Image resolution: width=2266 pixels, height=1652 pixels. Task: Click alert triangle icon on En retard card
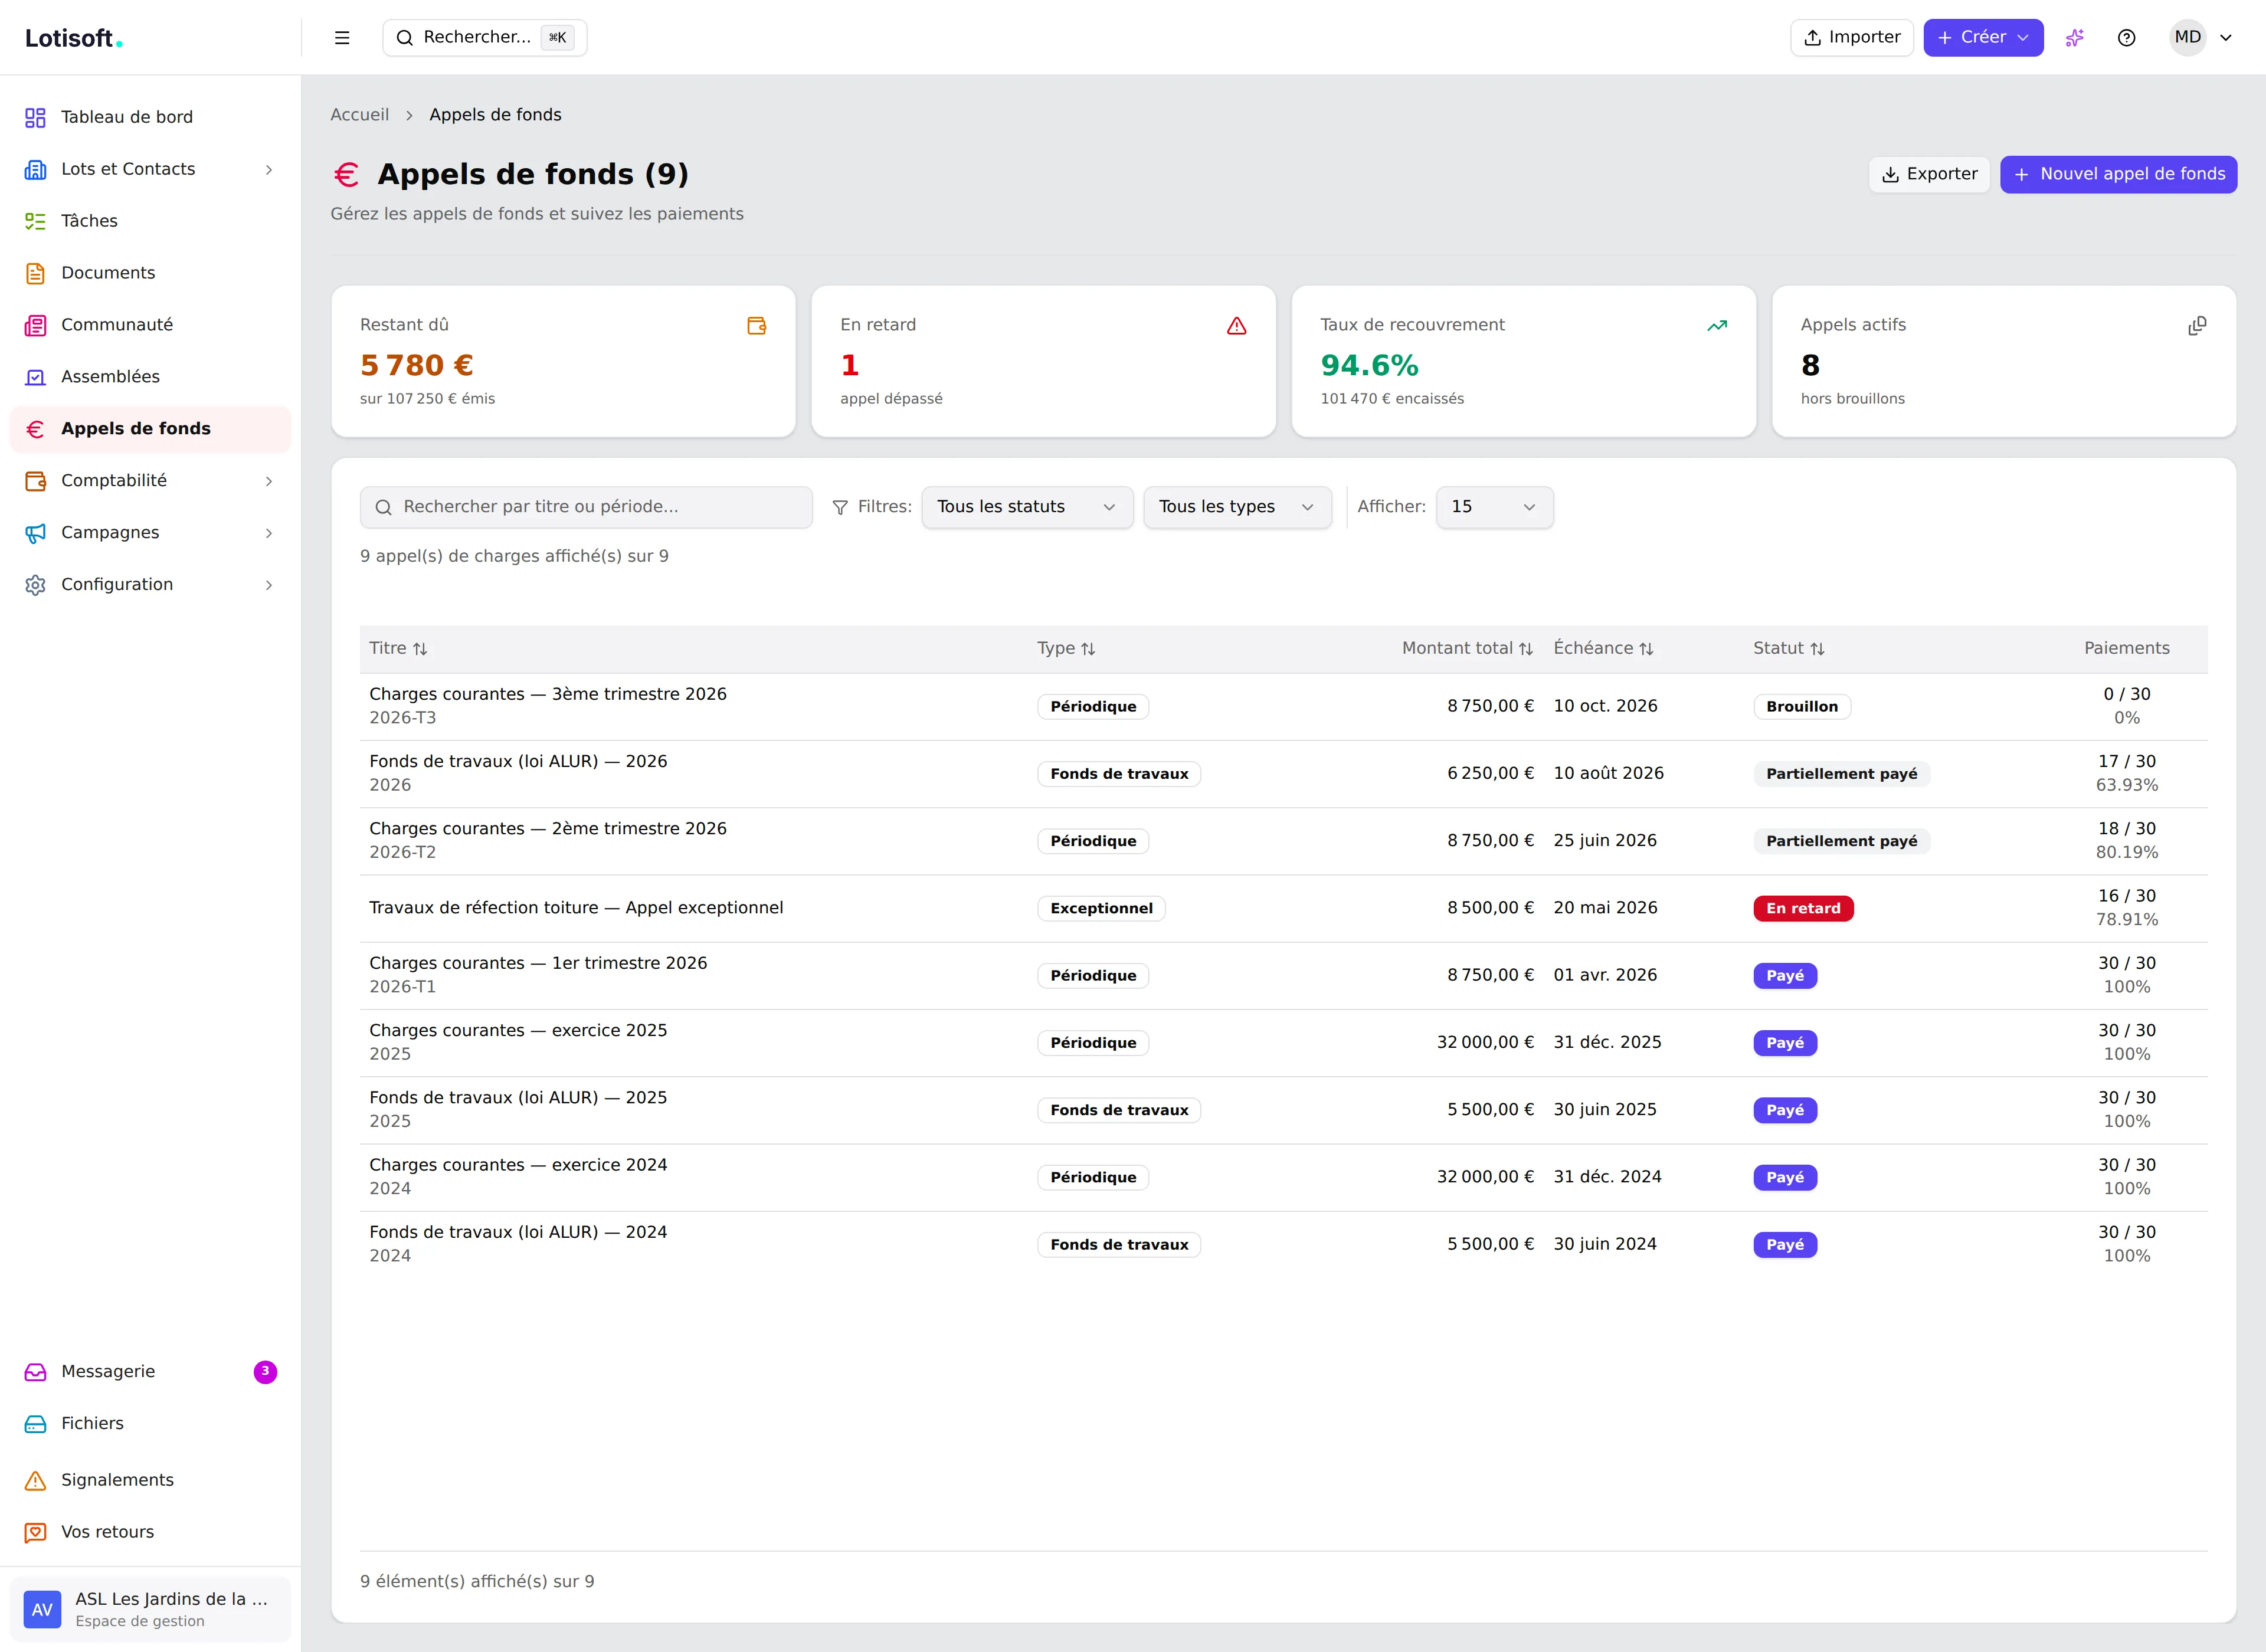[x=1237, y=326]
